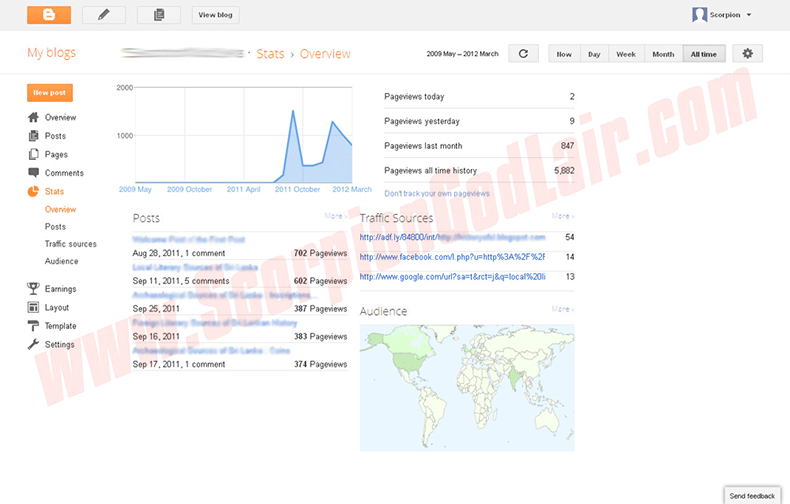Screen dimensions: 790x504
Task: Click More link beside Posts heading
Action: pos(336,216)
